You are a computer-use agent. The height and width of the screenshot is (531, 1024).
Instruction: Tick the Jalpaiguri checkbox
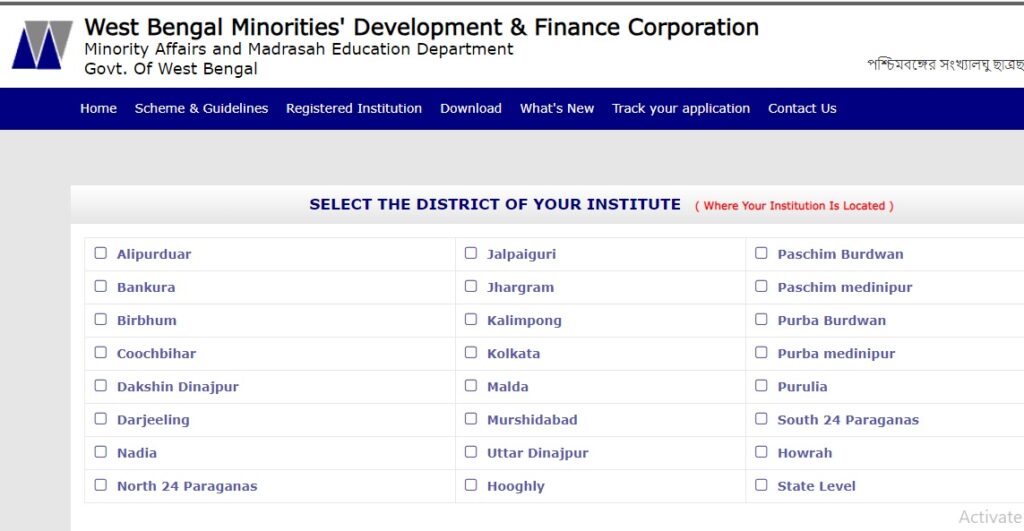(471, 253)
